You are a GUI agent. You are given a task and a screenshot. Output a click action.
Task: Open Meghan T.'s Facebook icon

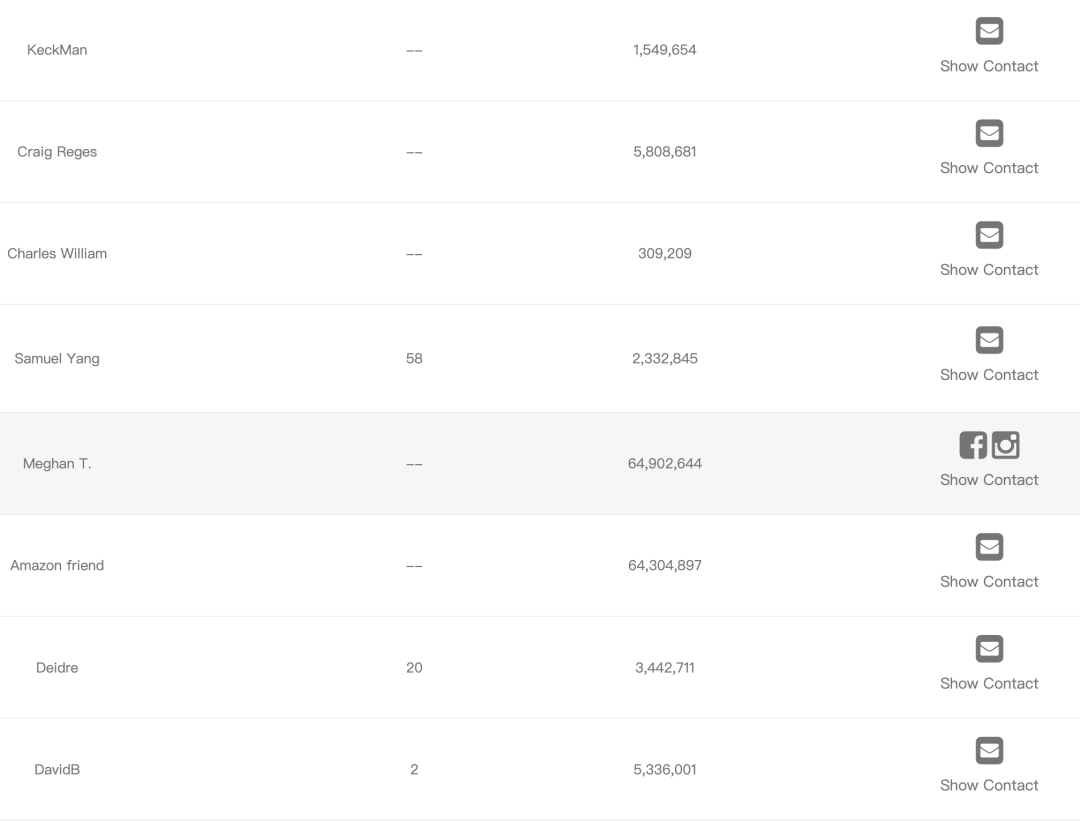pyautogui.click(x=973, y=445)
